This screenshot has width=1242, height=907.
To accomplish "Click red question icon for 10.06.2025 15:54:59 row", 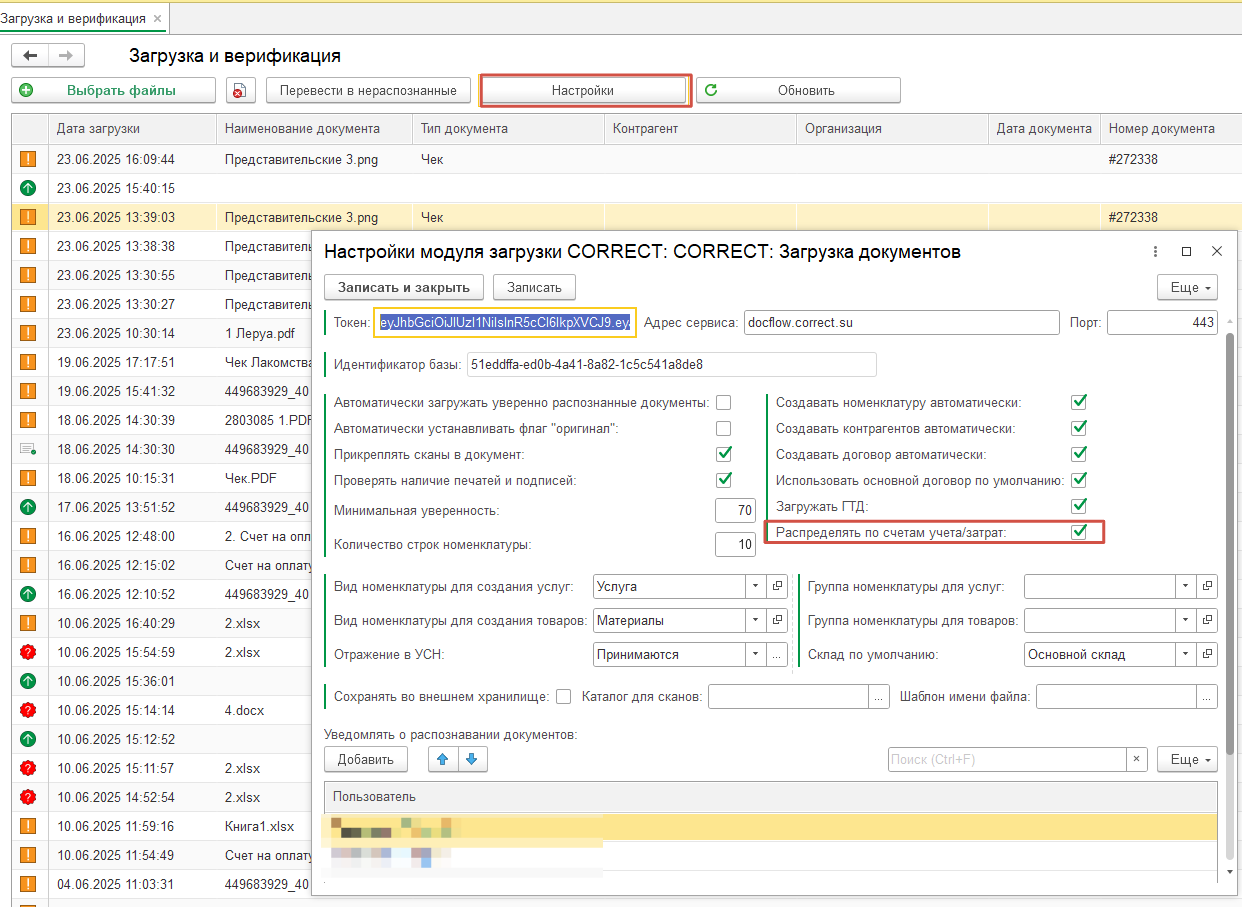I will point(28,652).
